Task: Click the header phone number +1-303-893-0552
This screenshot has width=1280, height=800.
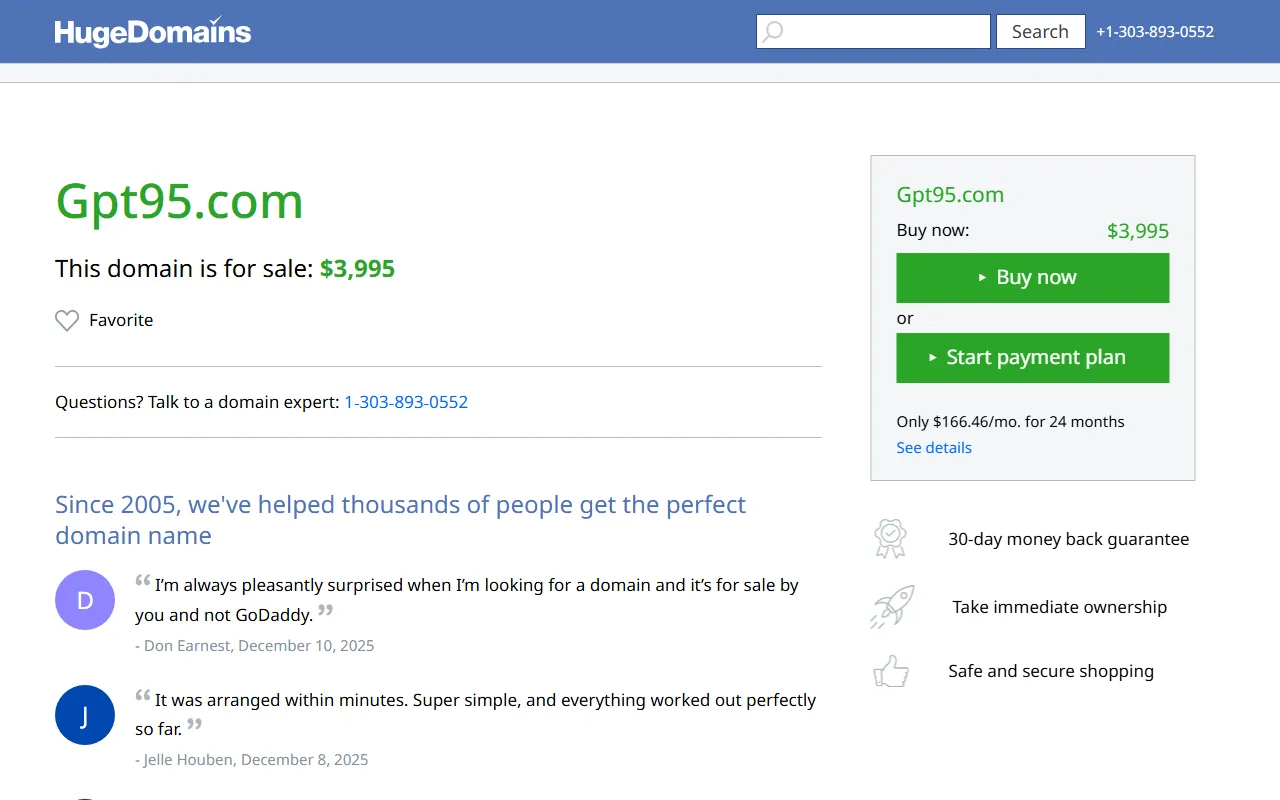Action: pyautogui.click(x=1154, y=32)
